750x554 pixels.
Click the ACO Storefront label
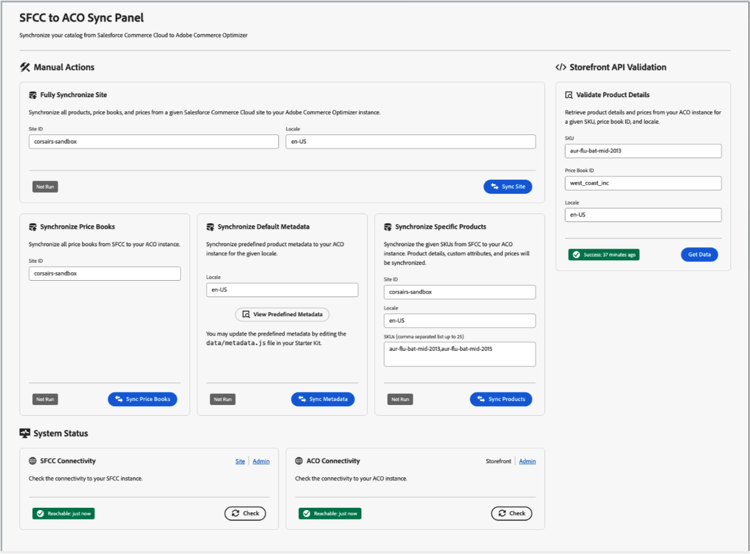point(498,461)
